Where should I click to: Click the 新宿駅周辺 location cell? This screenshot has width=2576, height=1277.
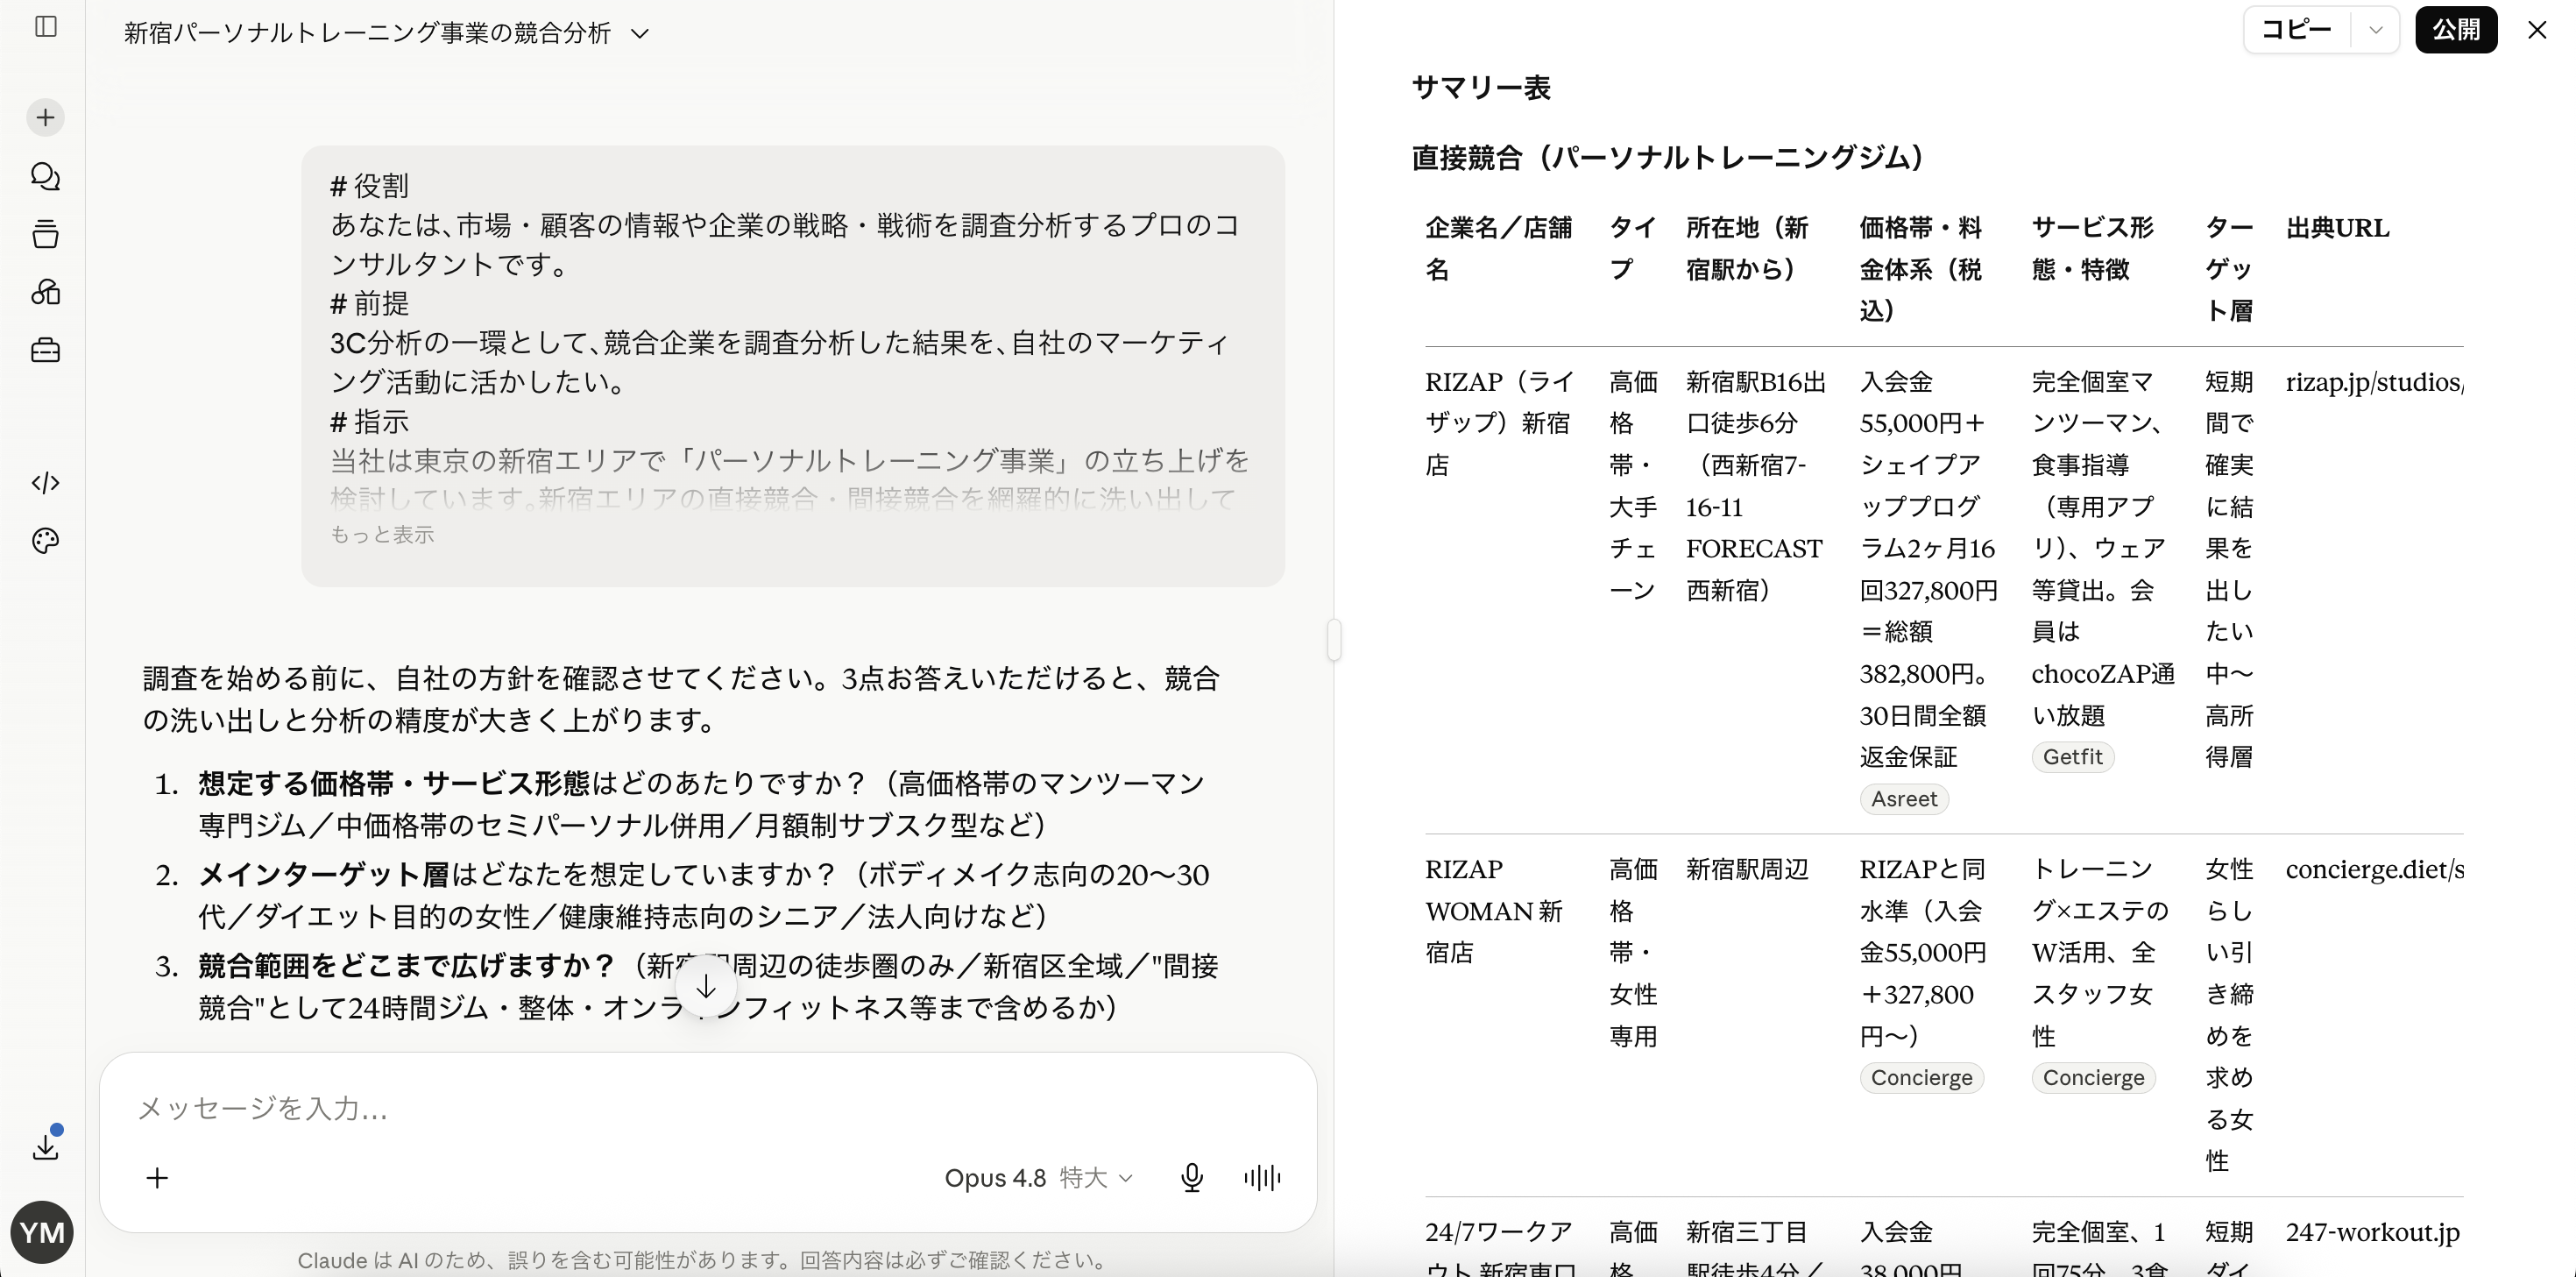1747,869
